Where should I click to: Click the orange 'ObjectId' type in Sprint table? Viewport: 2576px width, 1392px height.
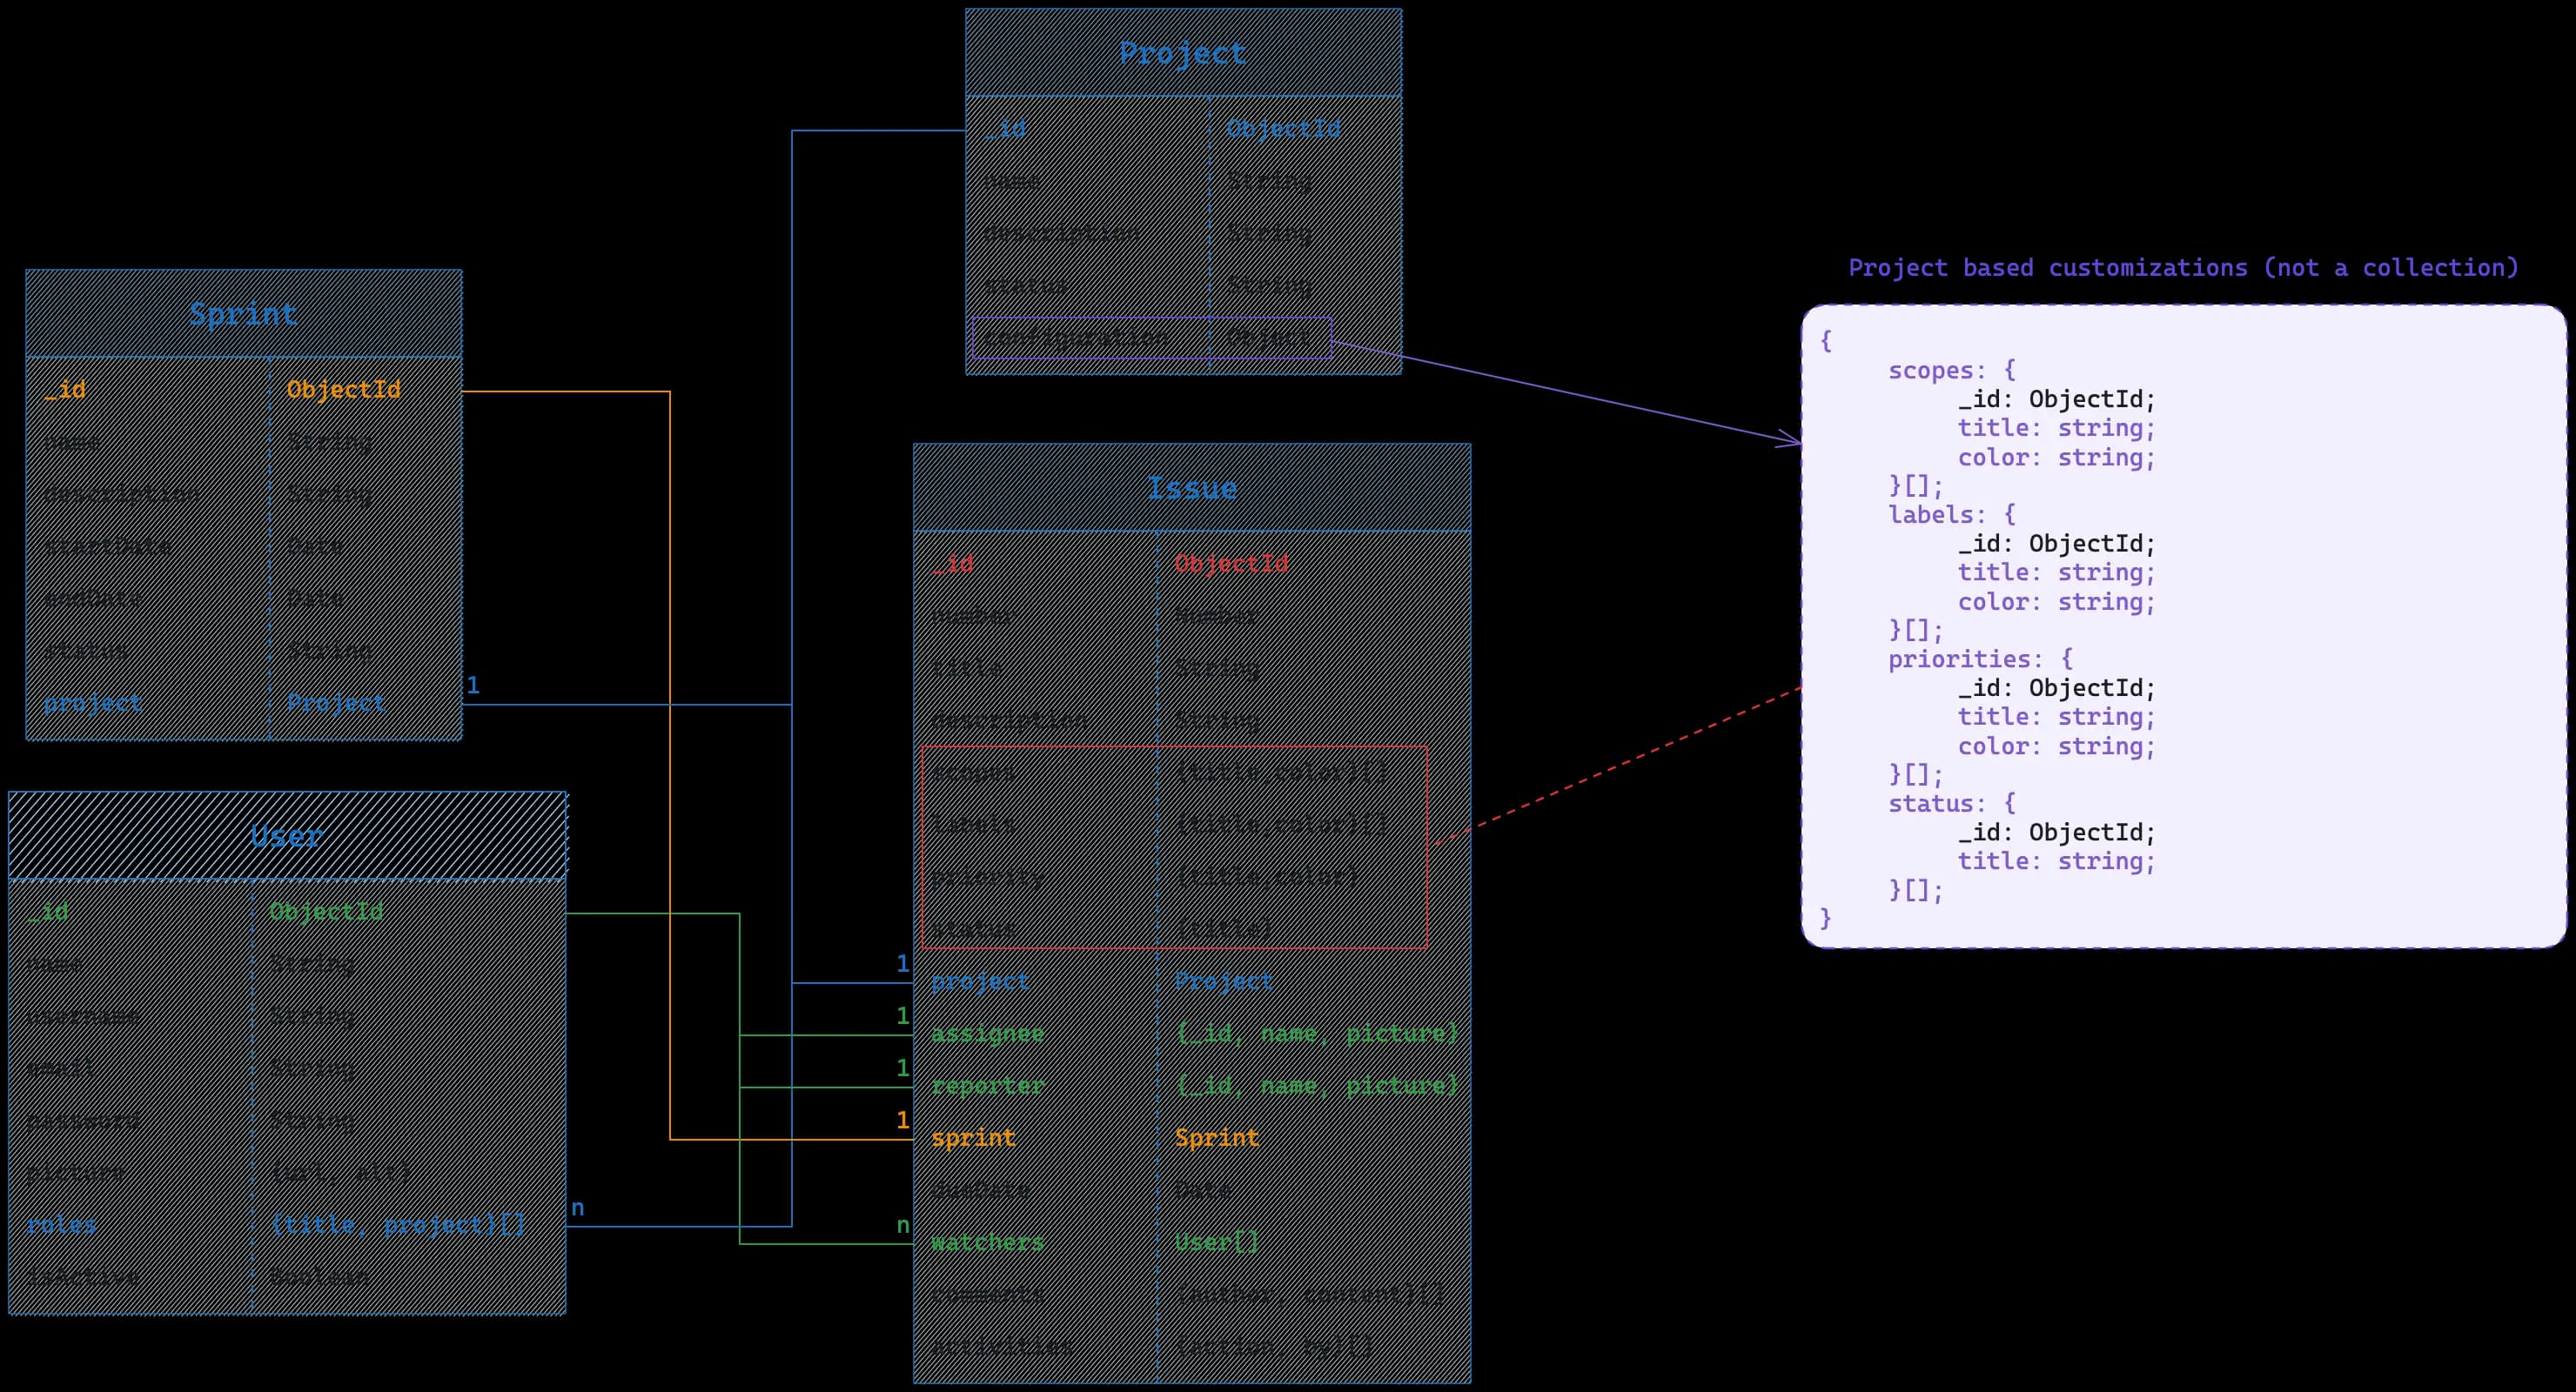click(344, 390)
